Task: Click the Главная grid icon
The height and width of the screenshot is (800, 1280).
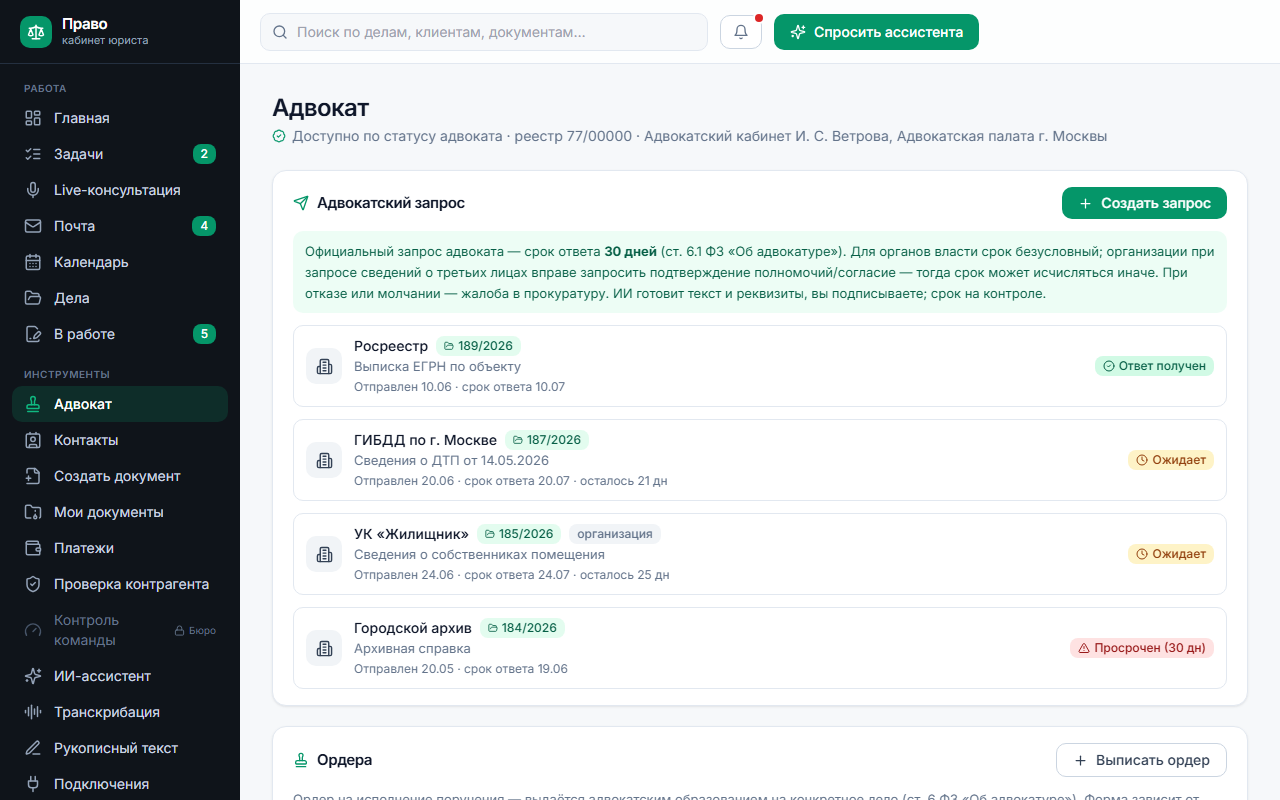Action: pos(33,118)
